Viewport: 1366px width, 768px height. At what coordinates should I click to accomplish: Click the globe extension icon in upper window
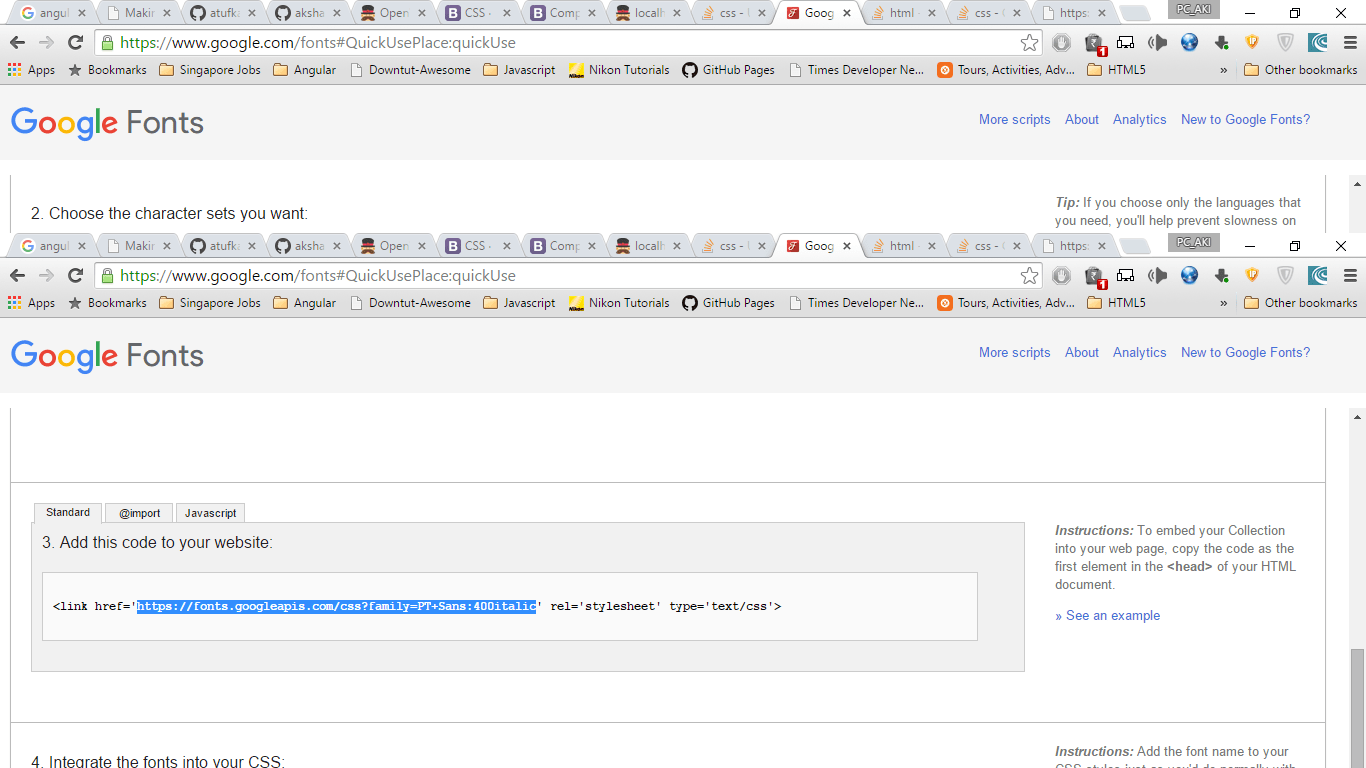(x=1189, y=43)
